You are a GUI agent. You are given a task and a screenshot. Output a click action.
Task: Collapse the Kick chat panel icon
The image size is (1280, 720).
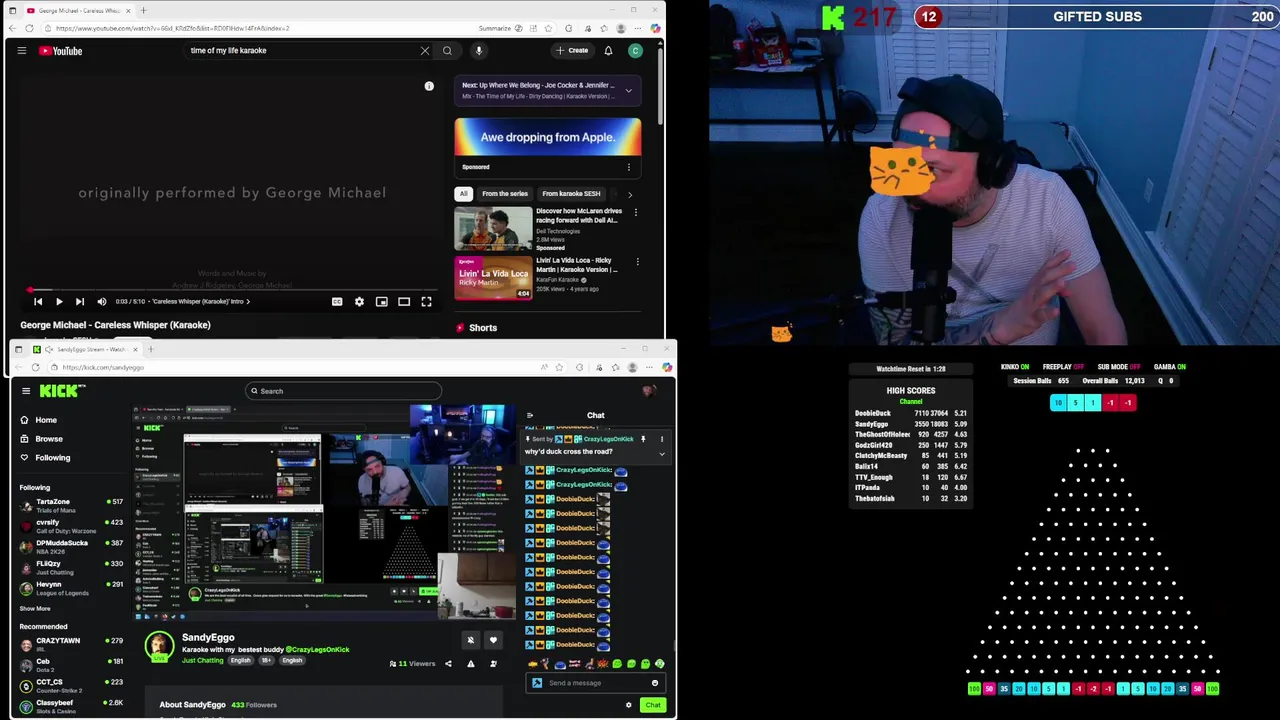[529, 415]
